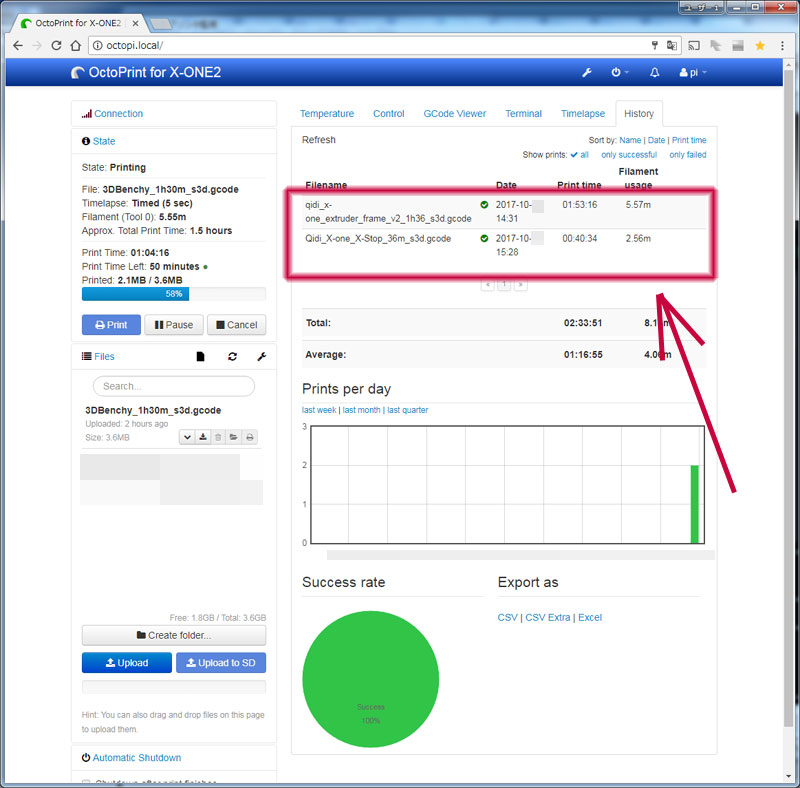Expand 3DBenchy file details chevron
800x788 pixels.
point(187,437)
